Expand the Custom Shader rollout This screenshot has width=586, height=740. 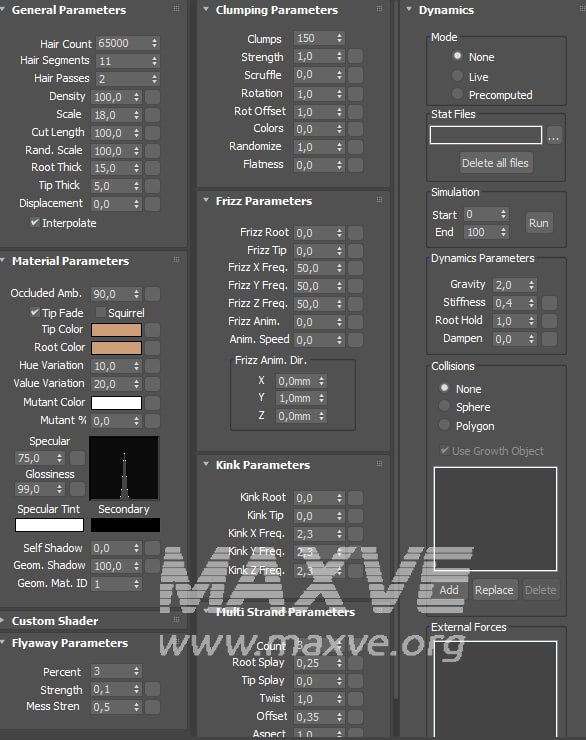tap(3, 621)
